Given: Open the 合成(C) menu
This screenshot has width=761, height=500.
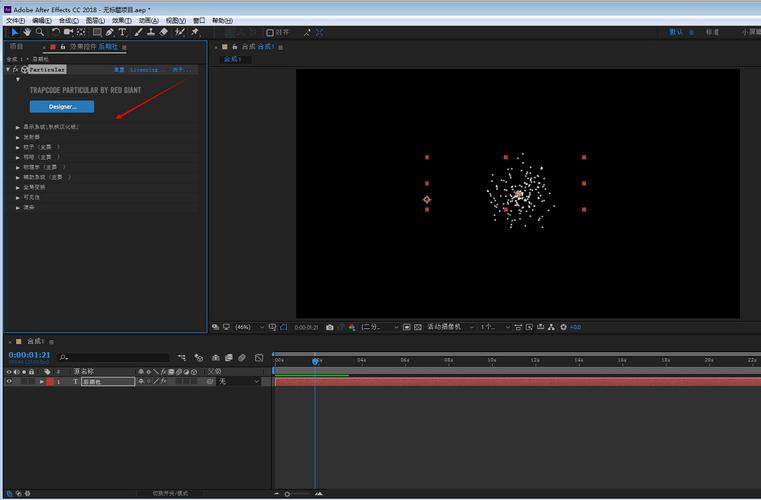Looking at the screenshot, I should [68, 20].
